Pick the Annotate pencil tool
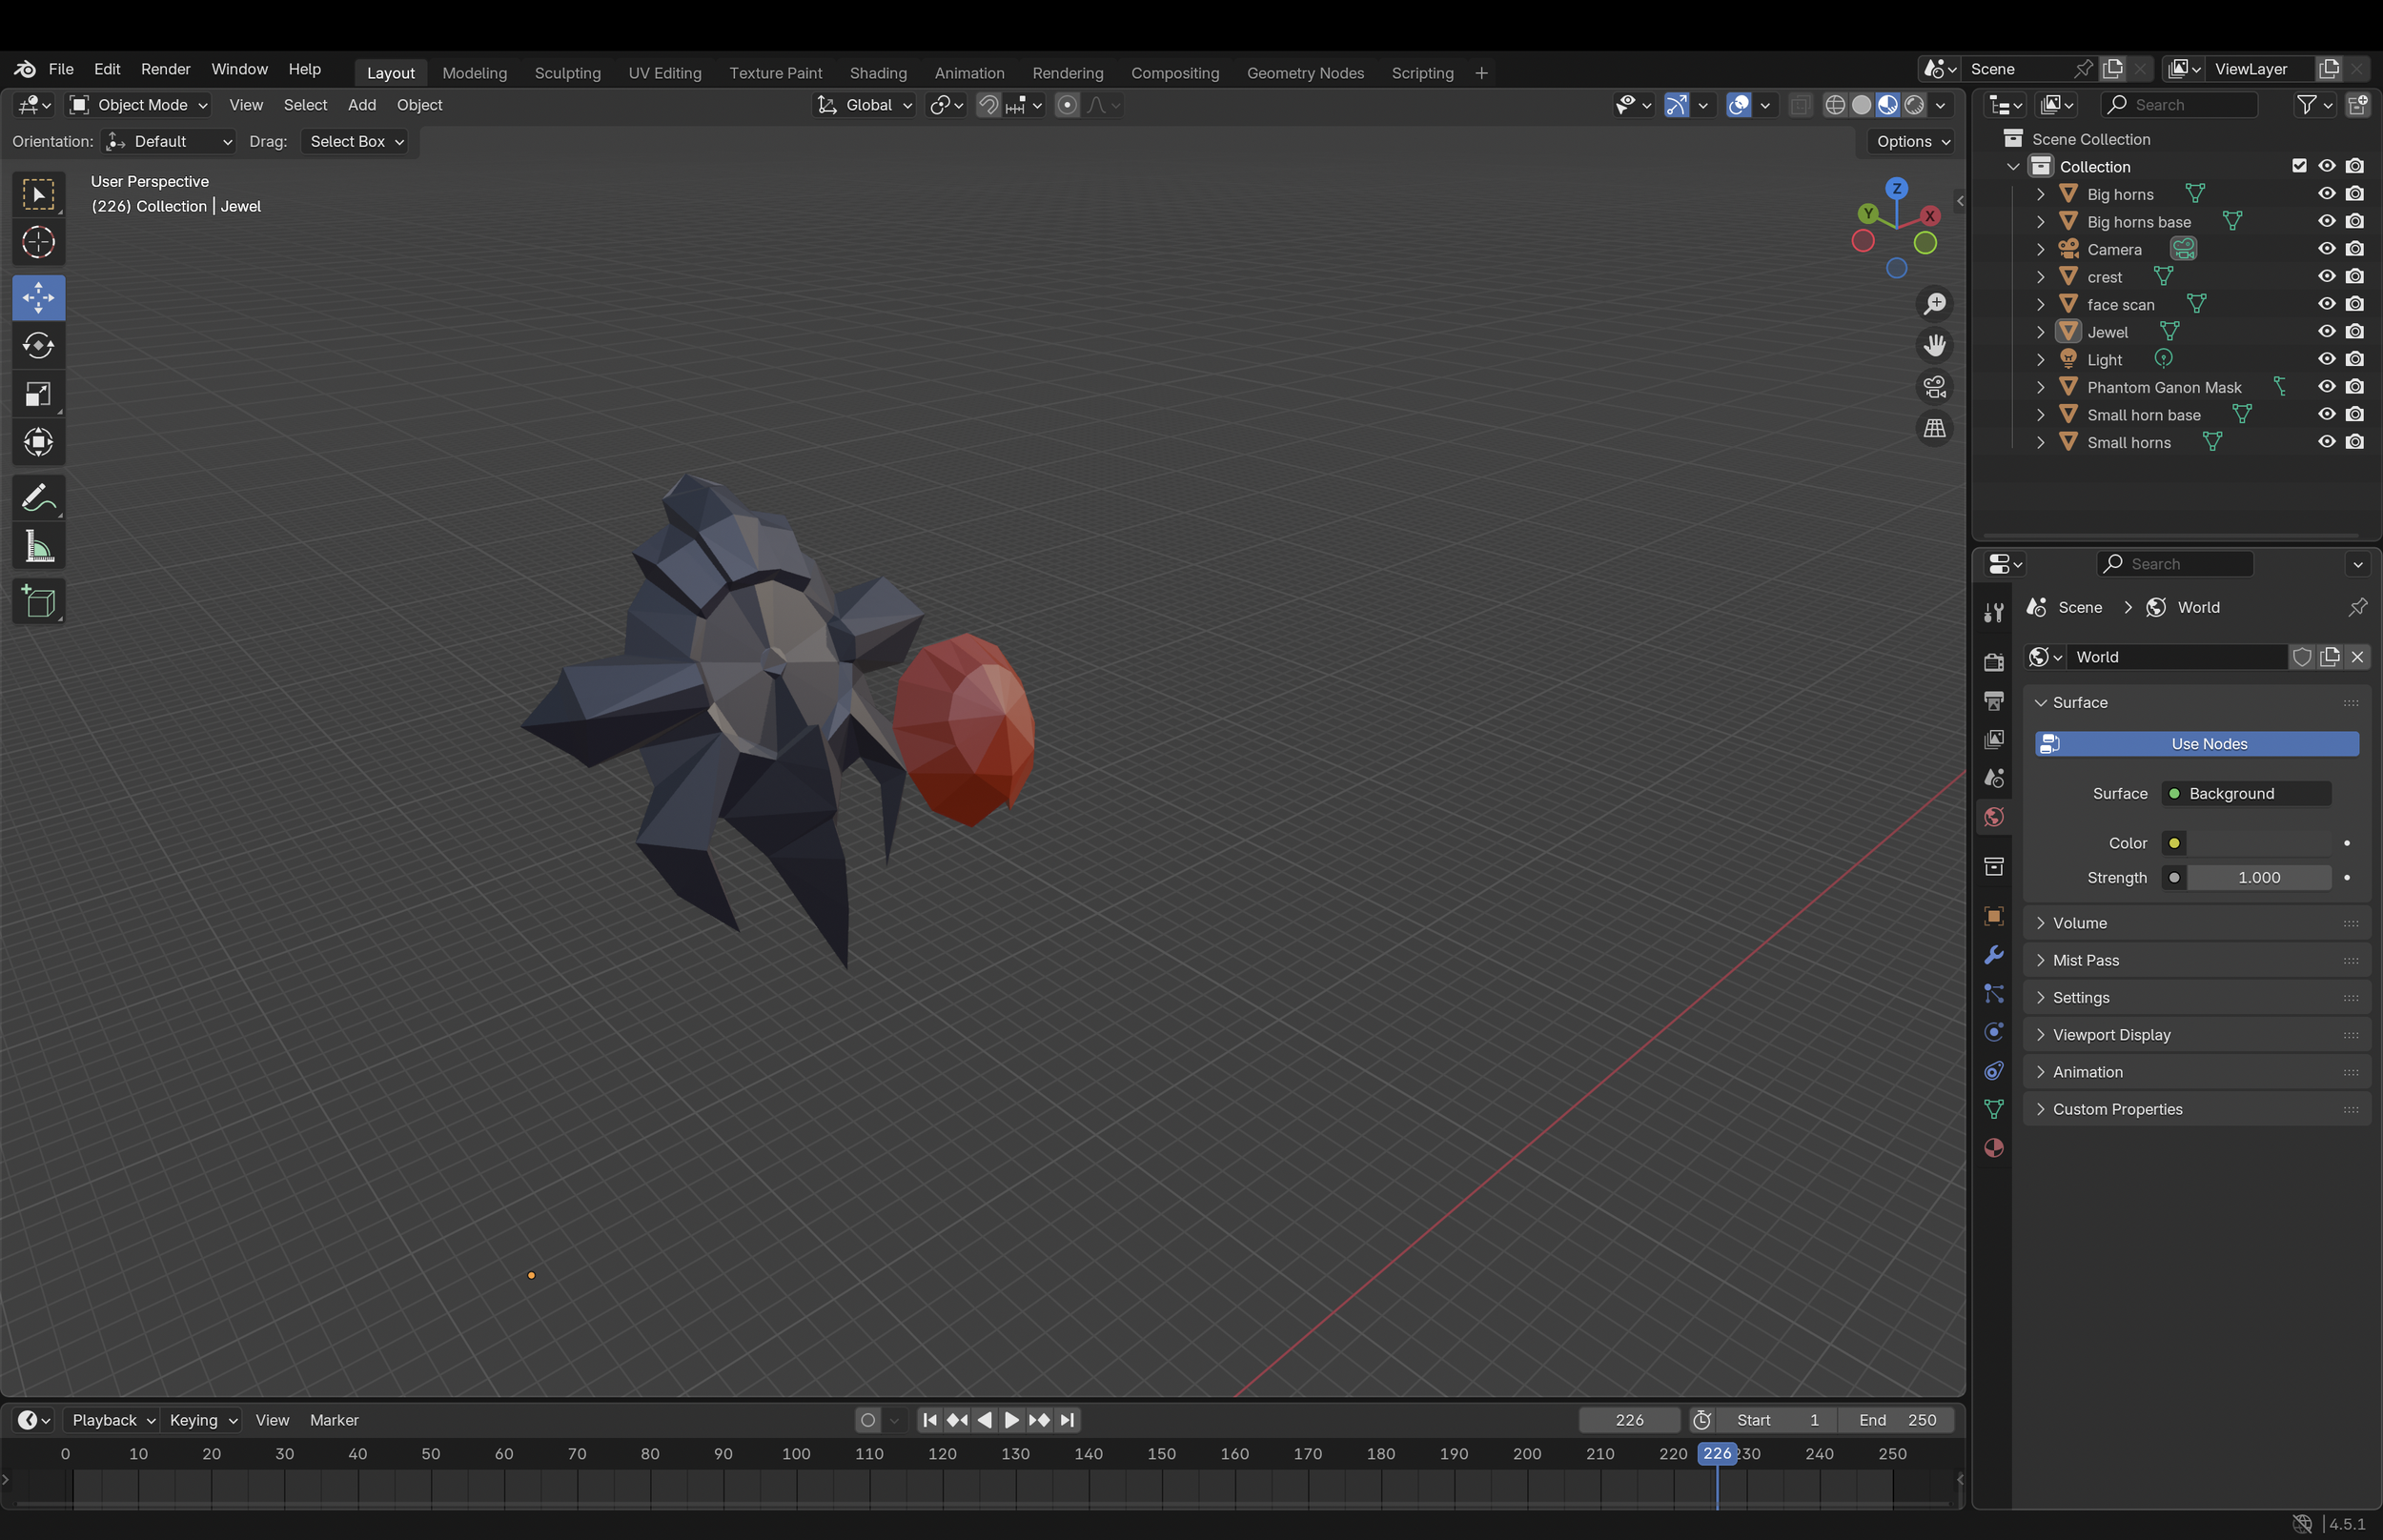The width and height of the screenshot is (2383, 1540). [38, 498]
